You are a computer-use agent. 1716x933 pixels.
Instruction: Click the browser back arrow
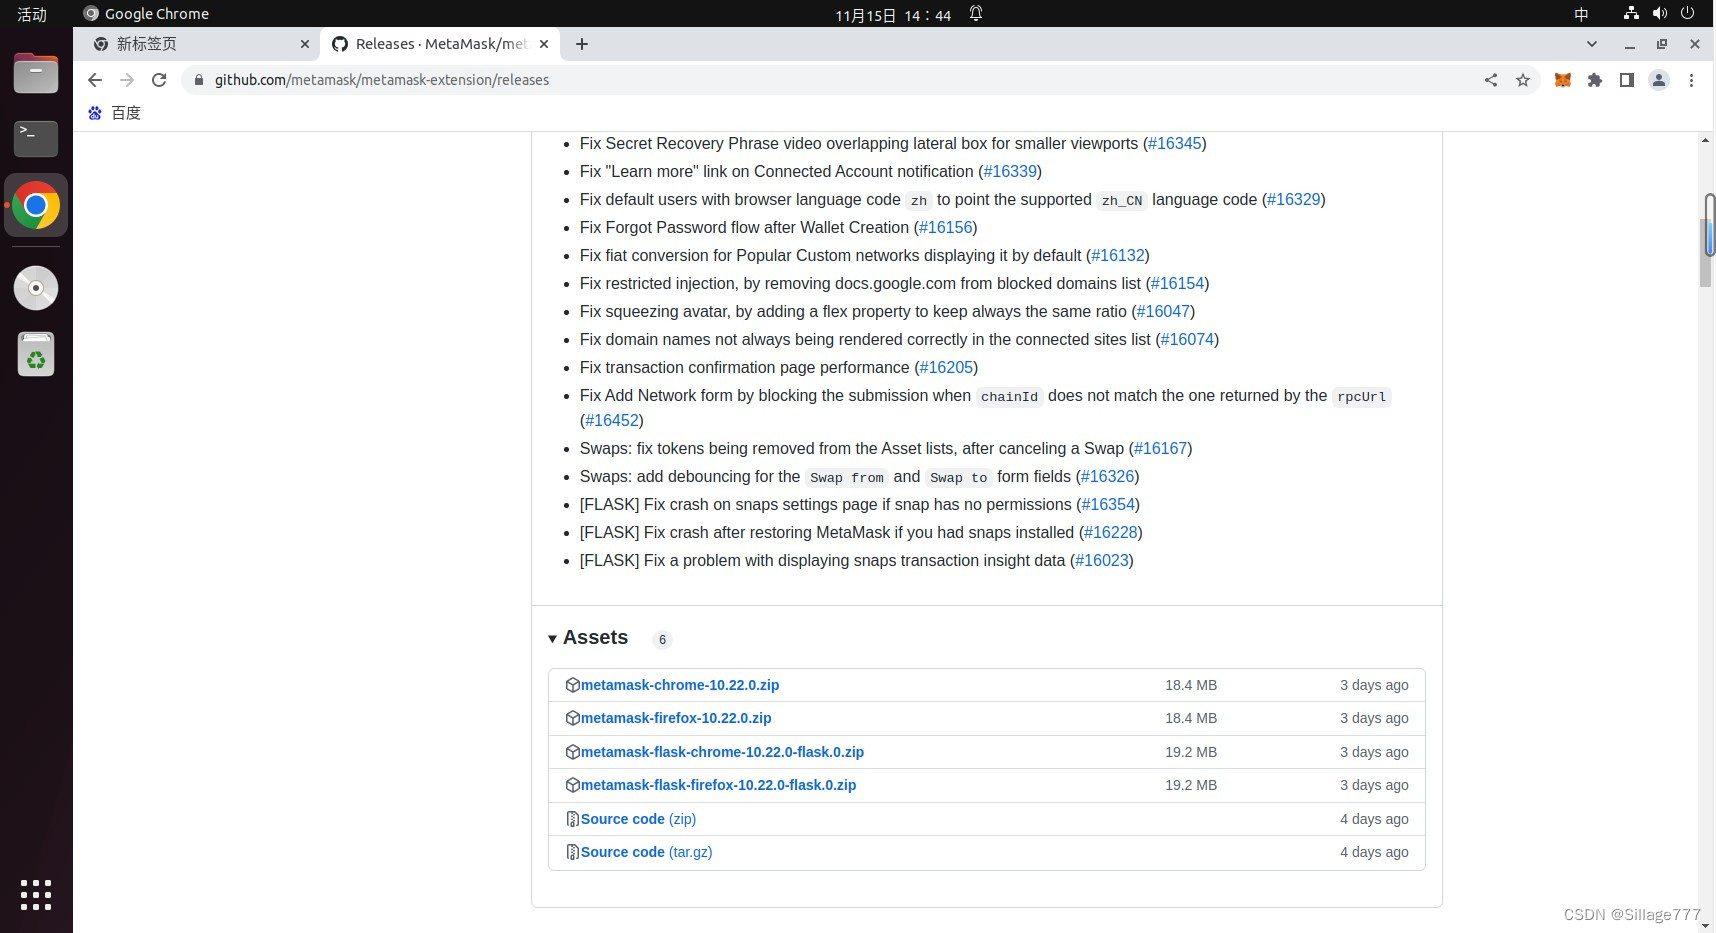(95, 80)
